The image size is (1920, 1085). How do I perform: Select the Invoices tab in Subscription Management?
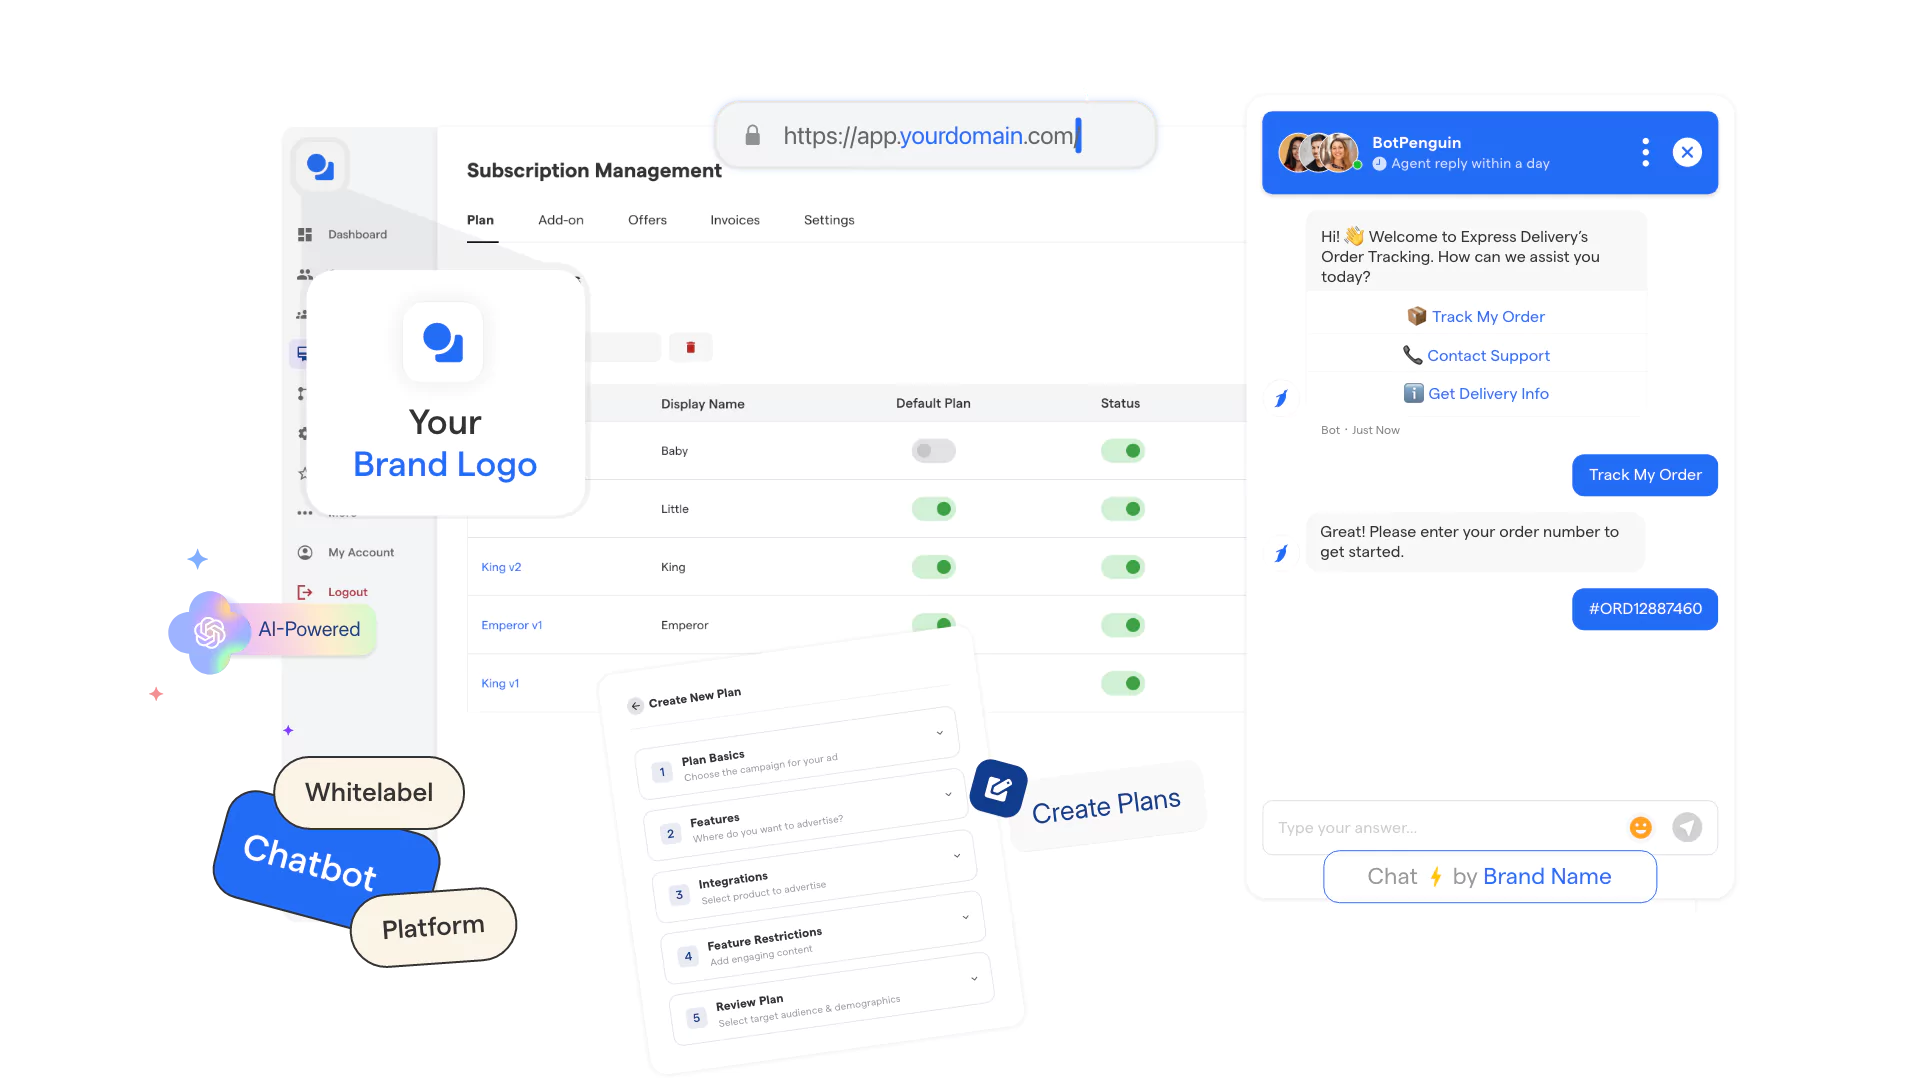[x=735, y=219]
